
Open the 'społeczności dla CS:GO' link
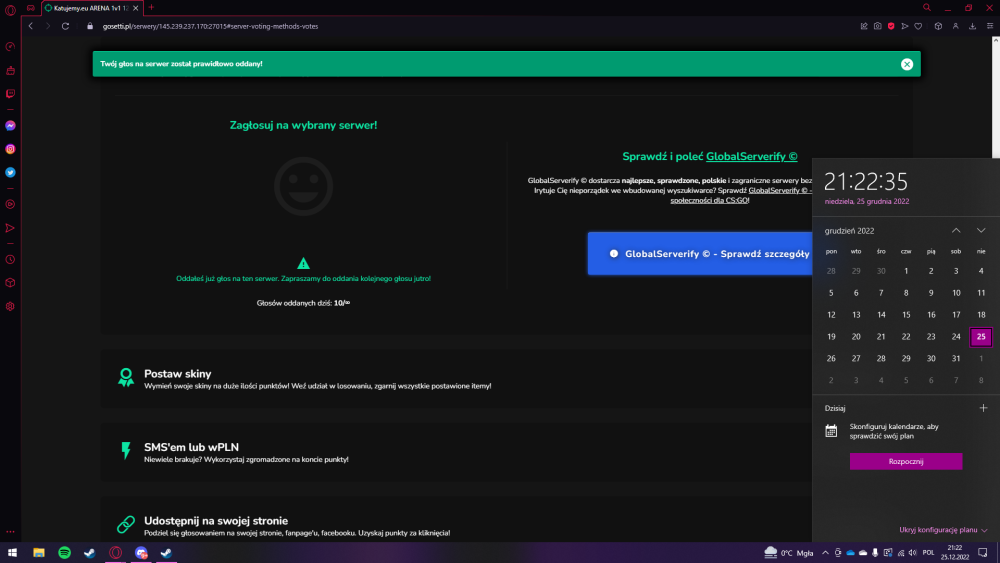pos(709,200)
